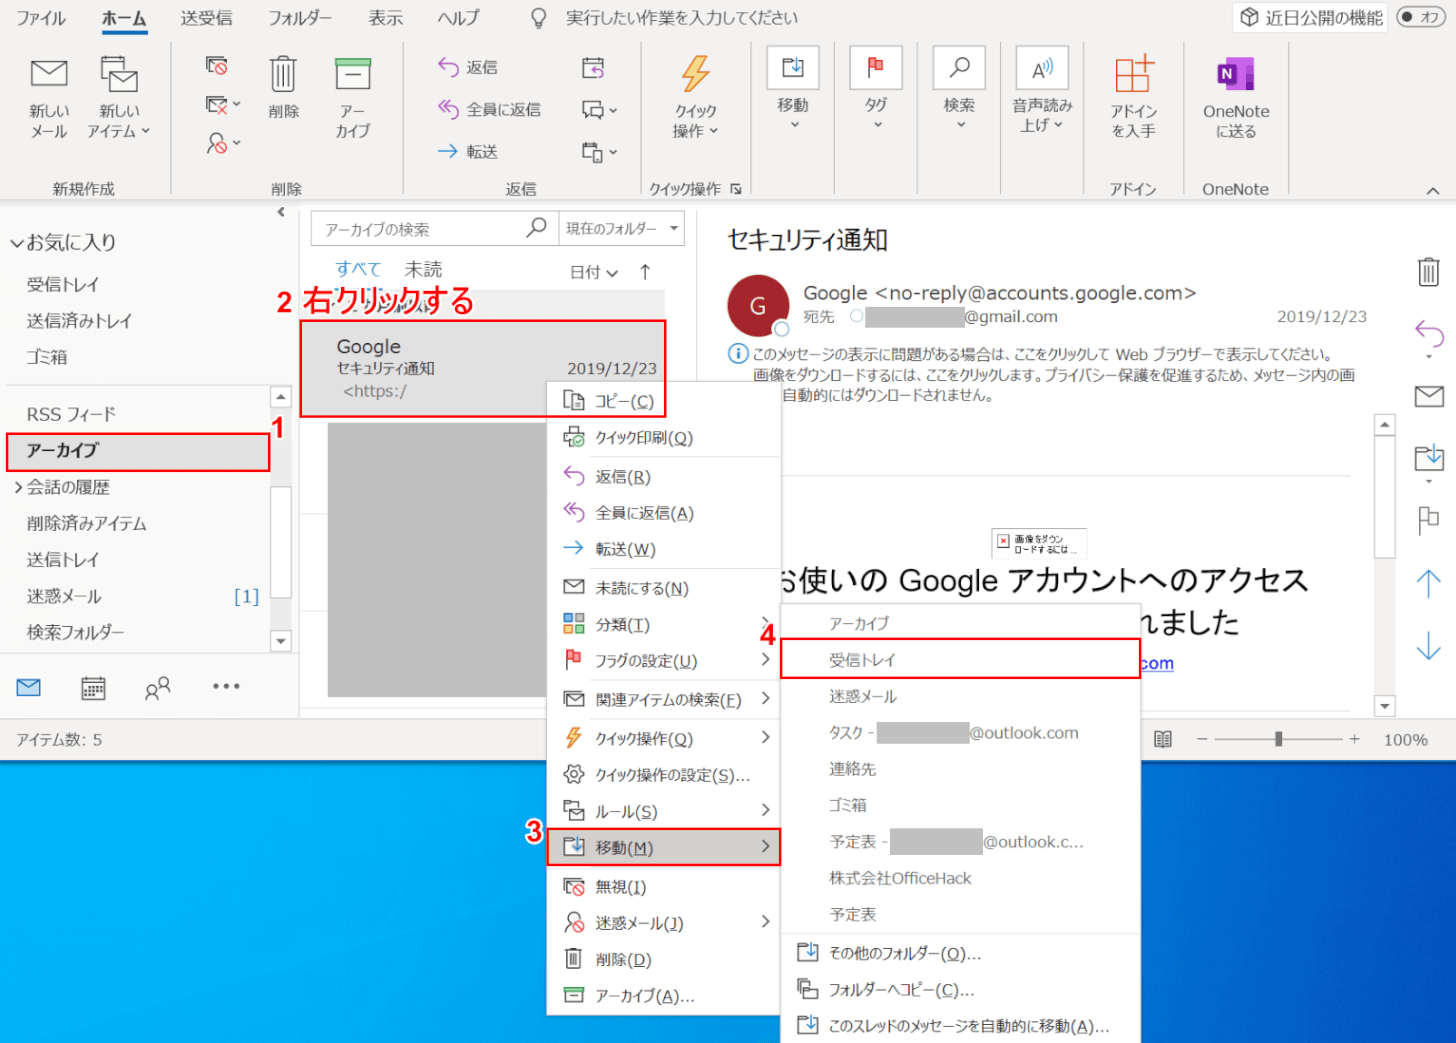Toggle sort order arrow in message list
Image resolution: width=1456 pixels, height=1043 pixels.
click(x=645, y=271)
